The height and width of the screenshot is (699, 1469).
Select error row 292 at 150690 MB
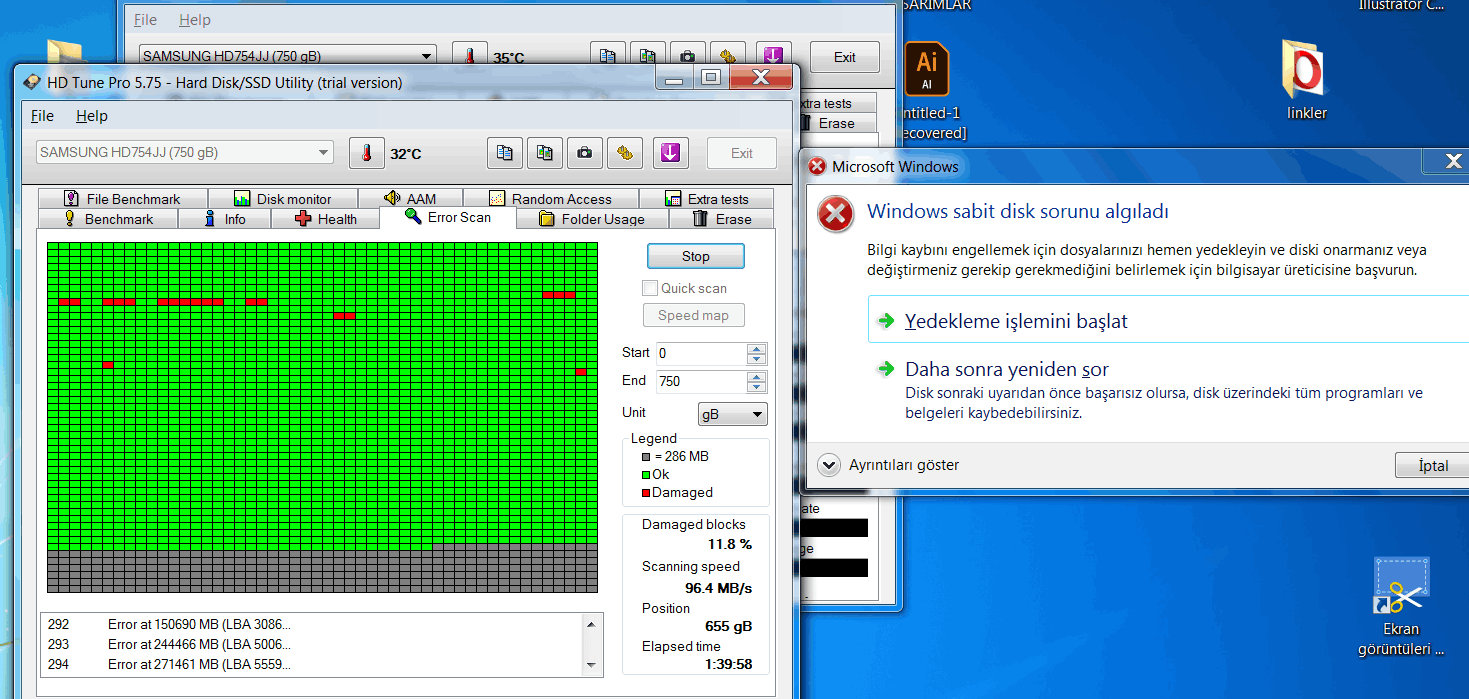point(170,625)
